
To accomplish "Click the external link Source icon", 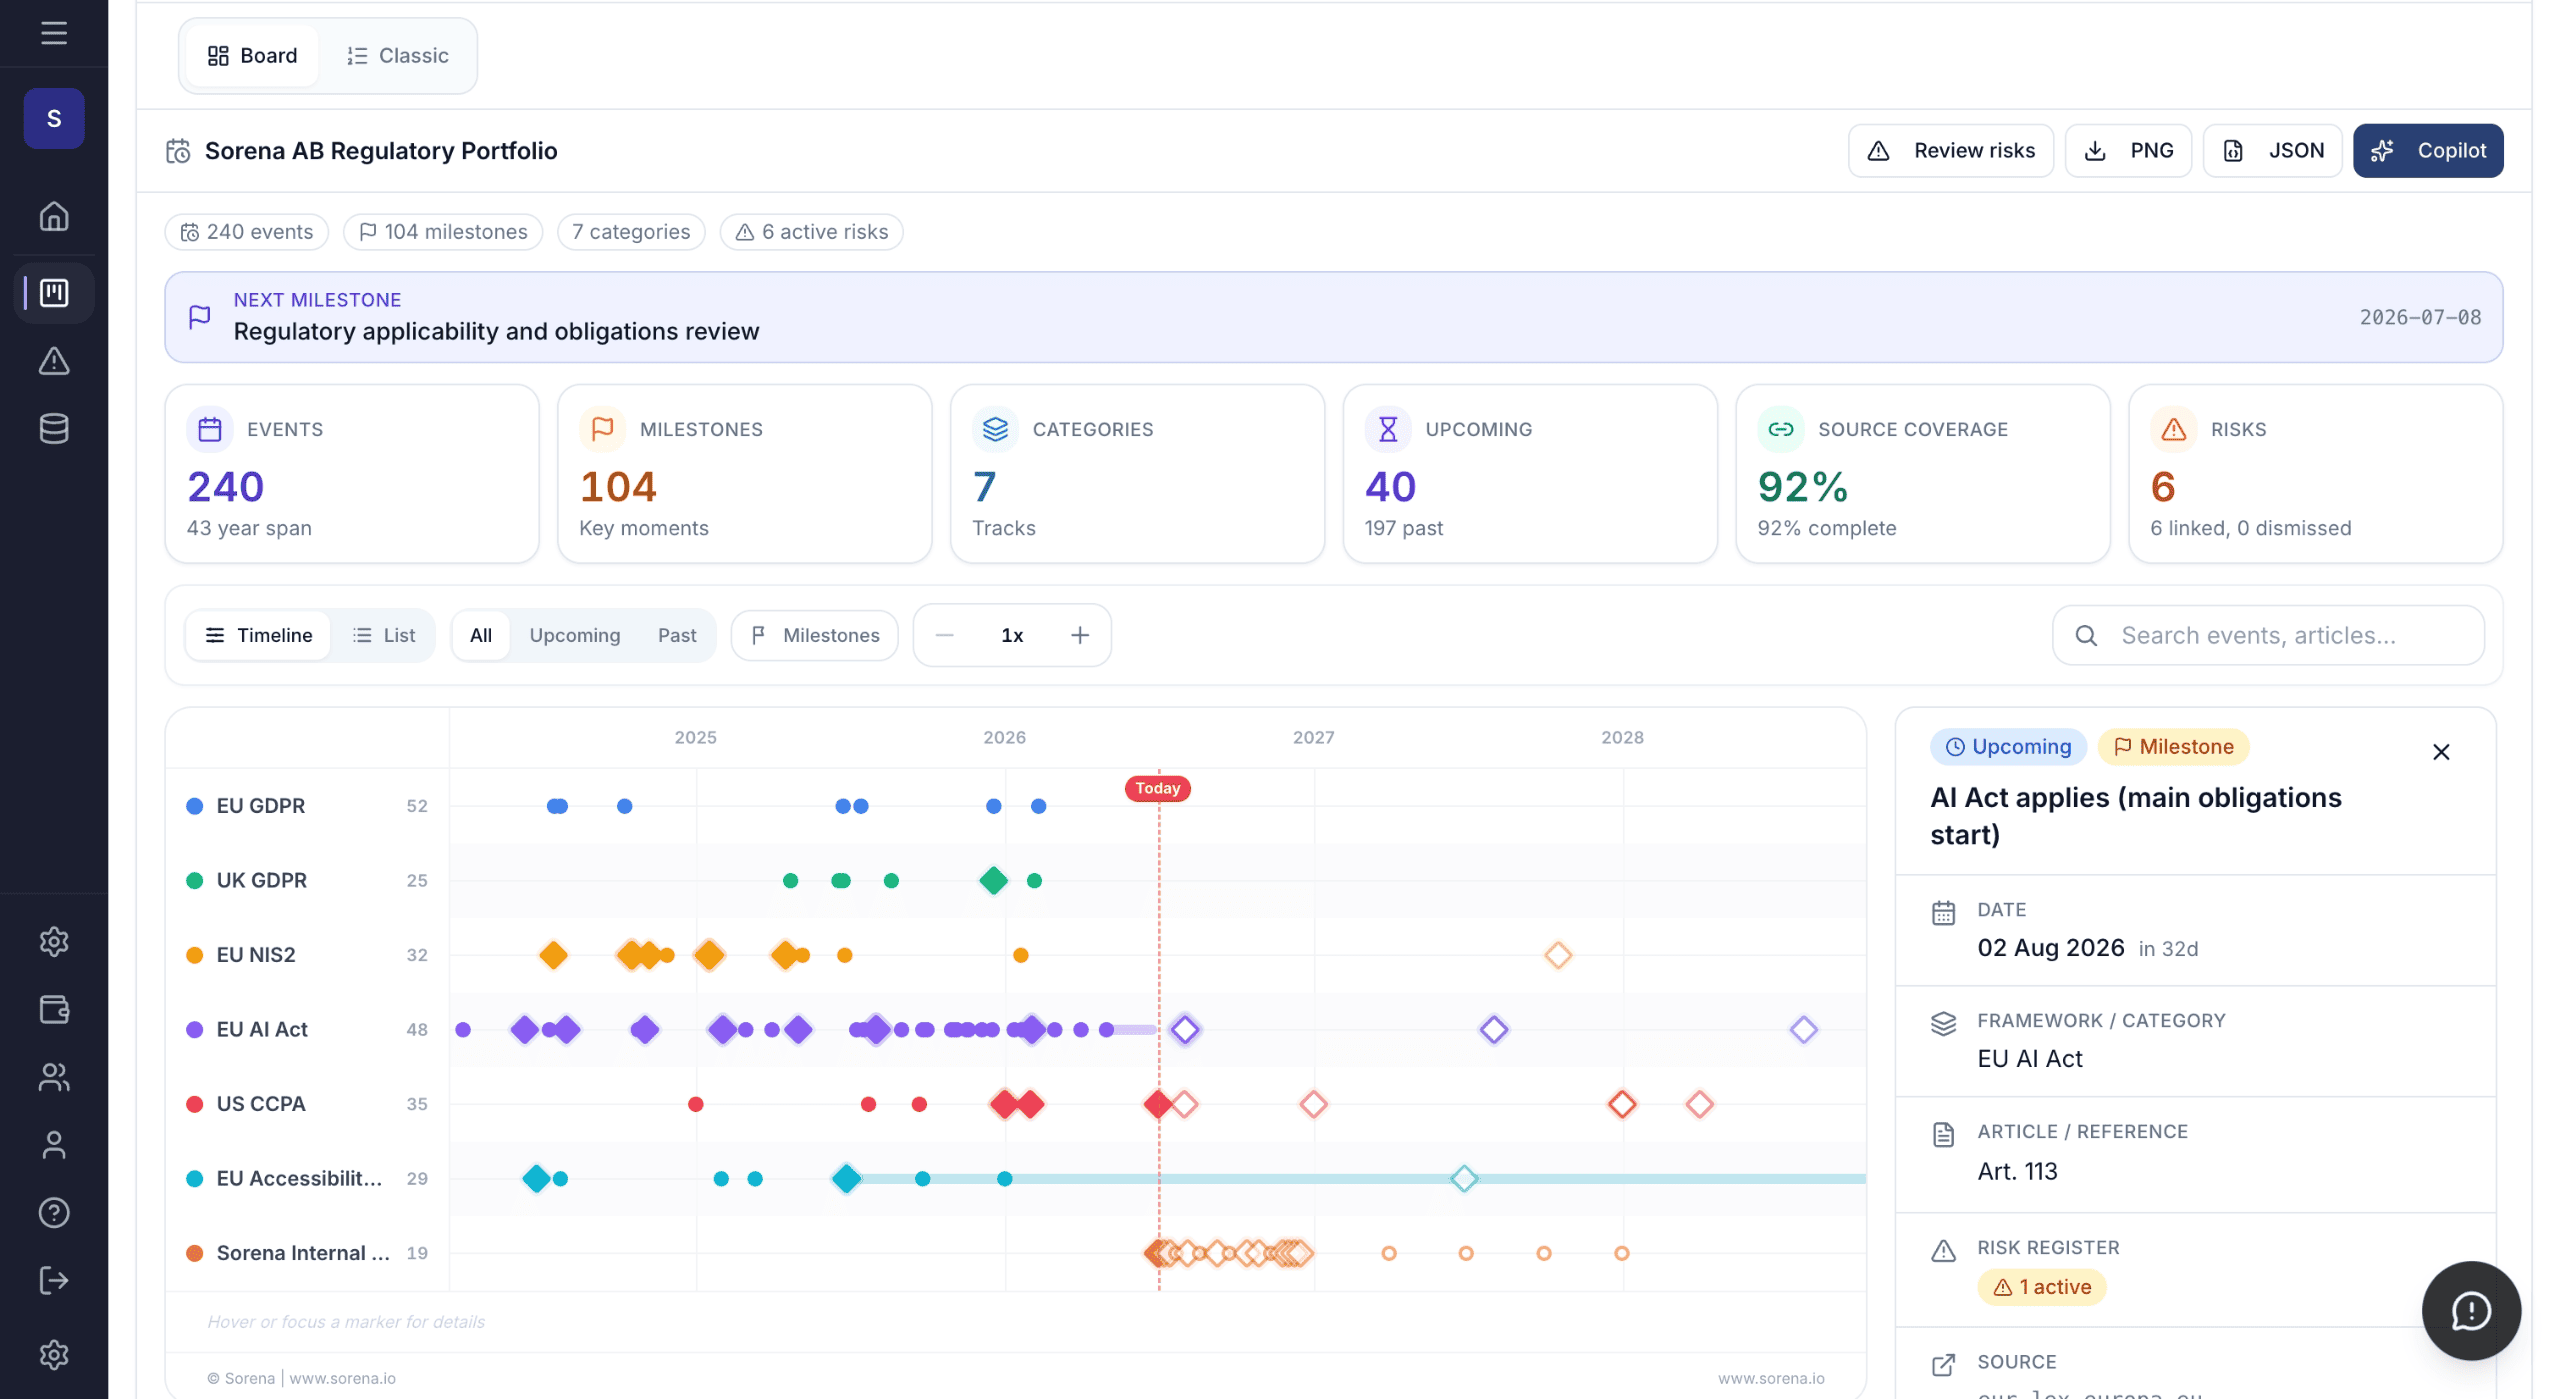I will click(1943, 1364).
